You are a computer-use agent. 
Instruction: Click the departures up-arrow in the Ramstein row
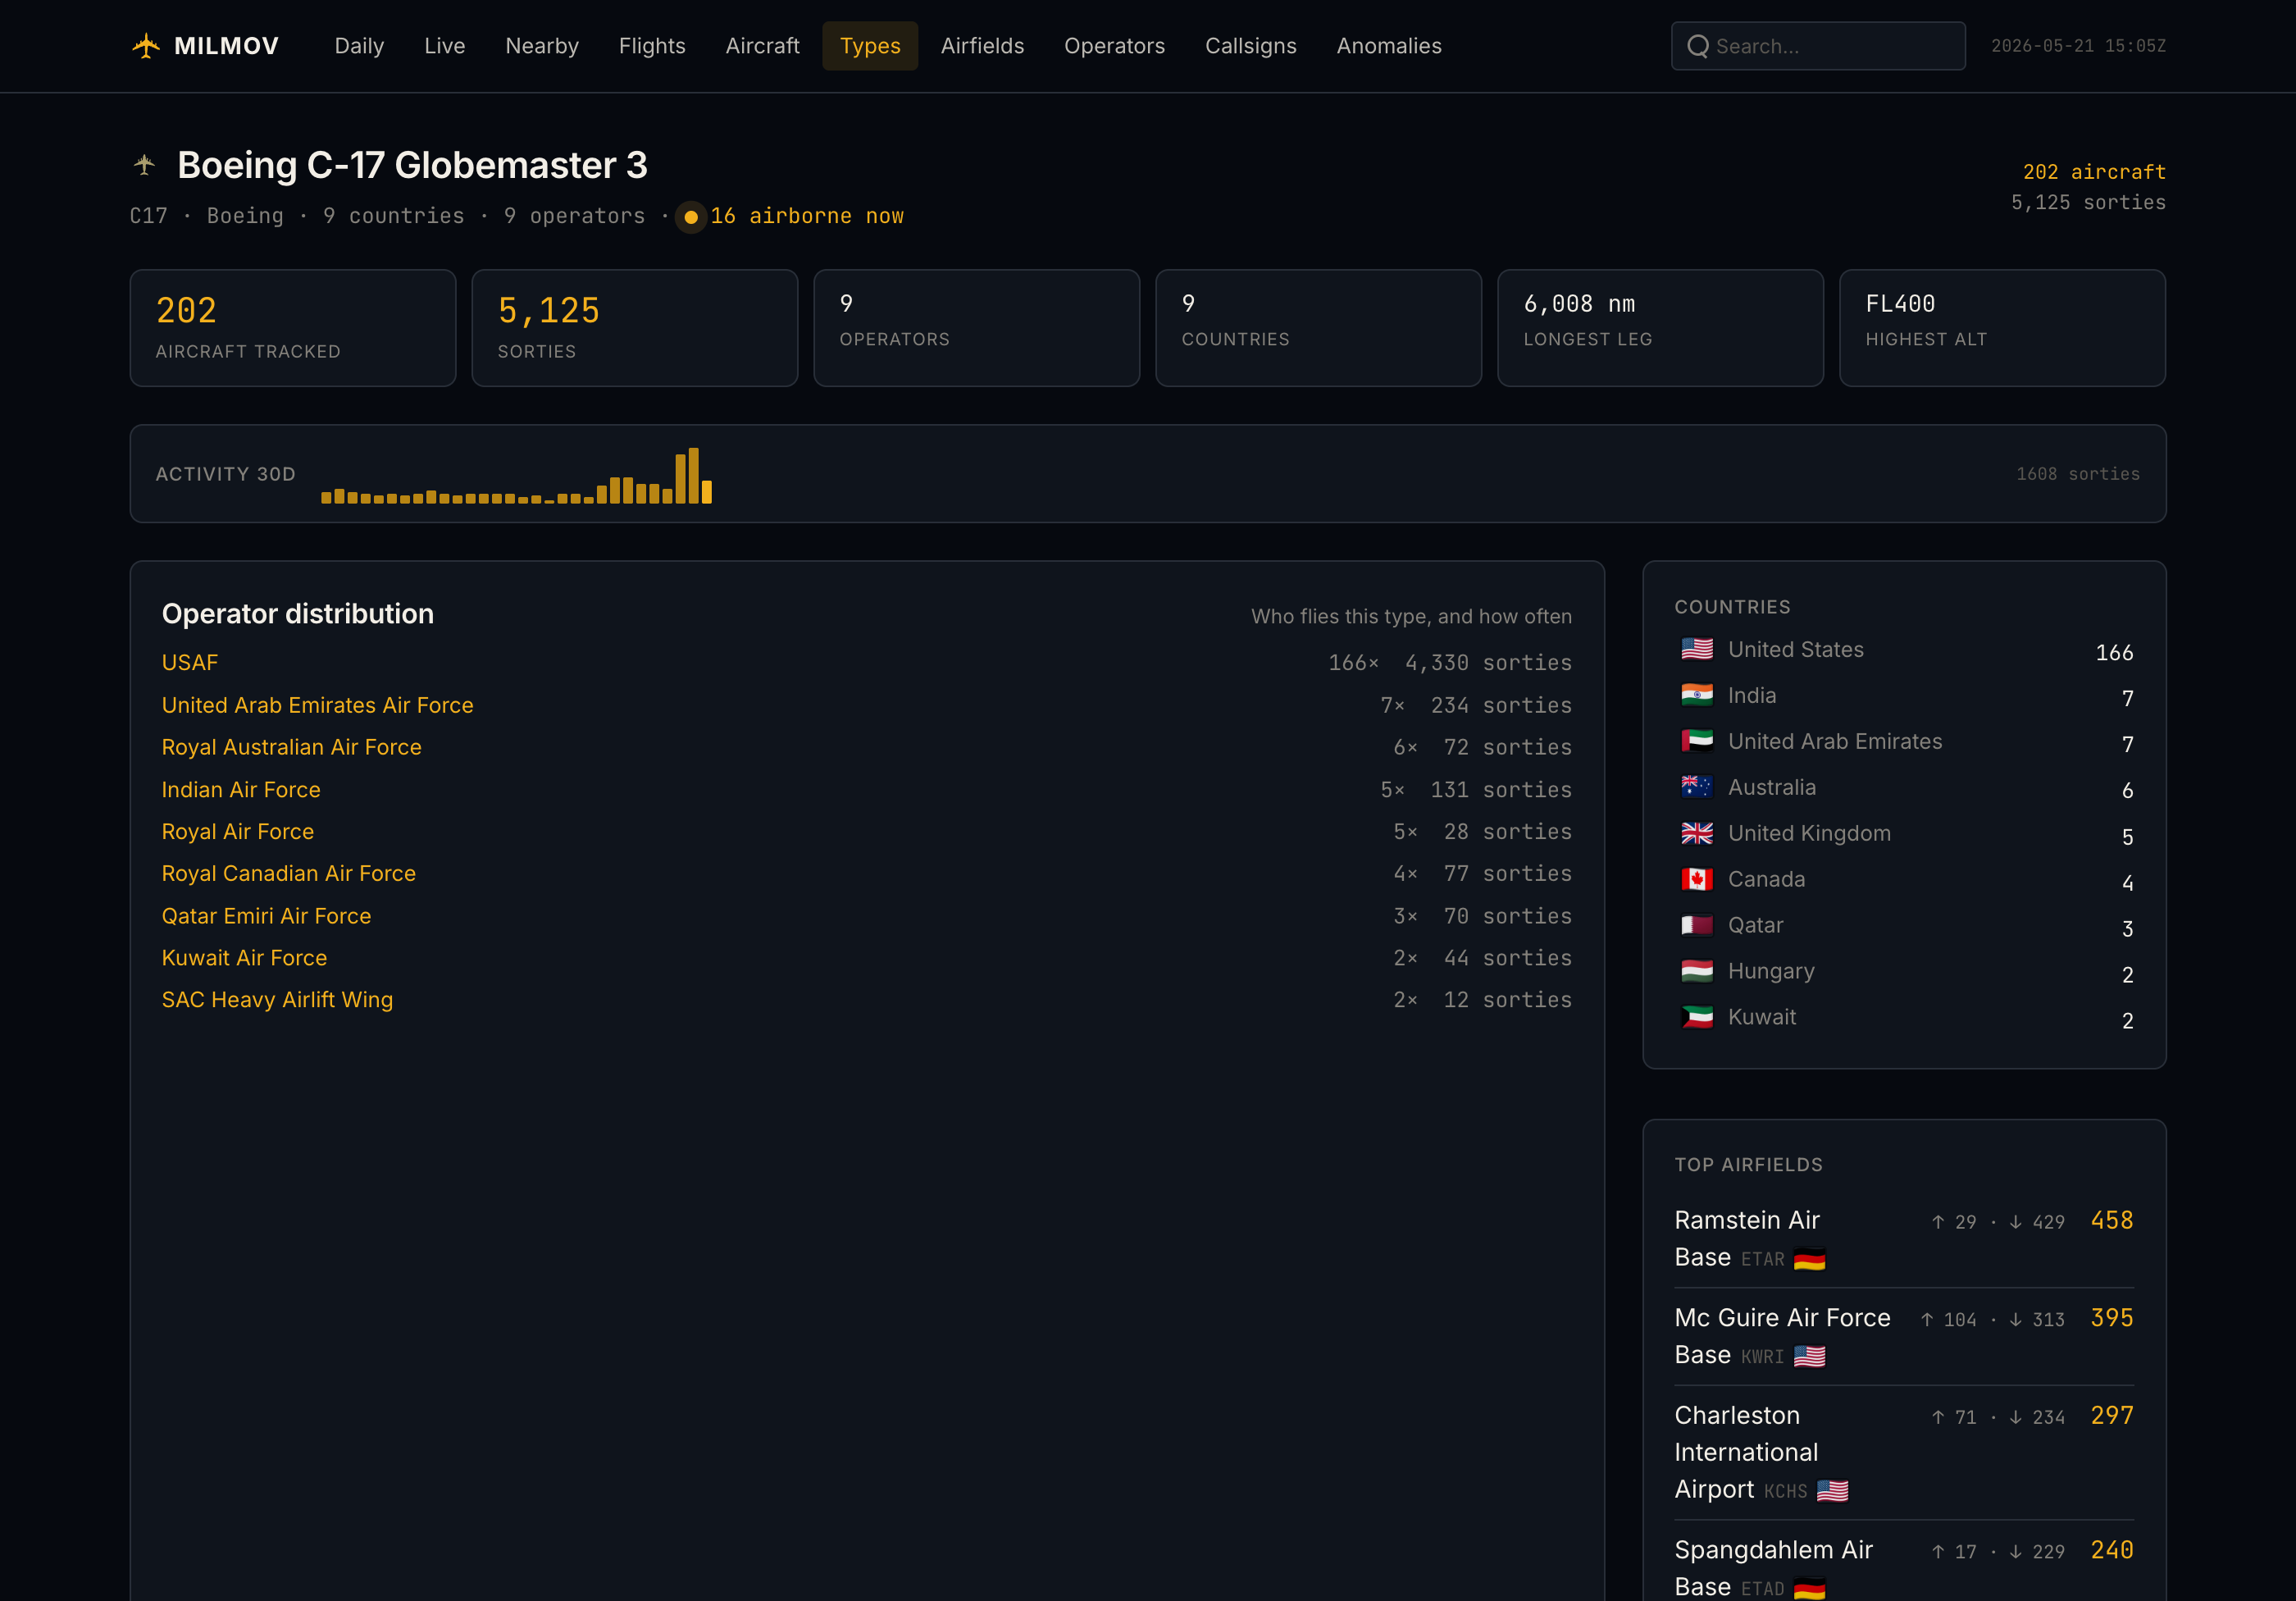click(x=1938, y=1222)
